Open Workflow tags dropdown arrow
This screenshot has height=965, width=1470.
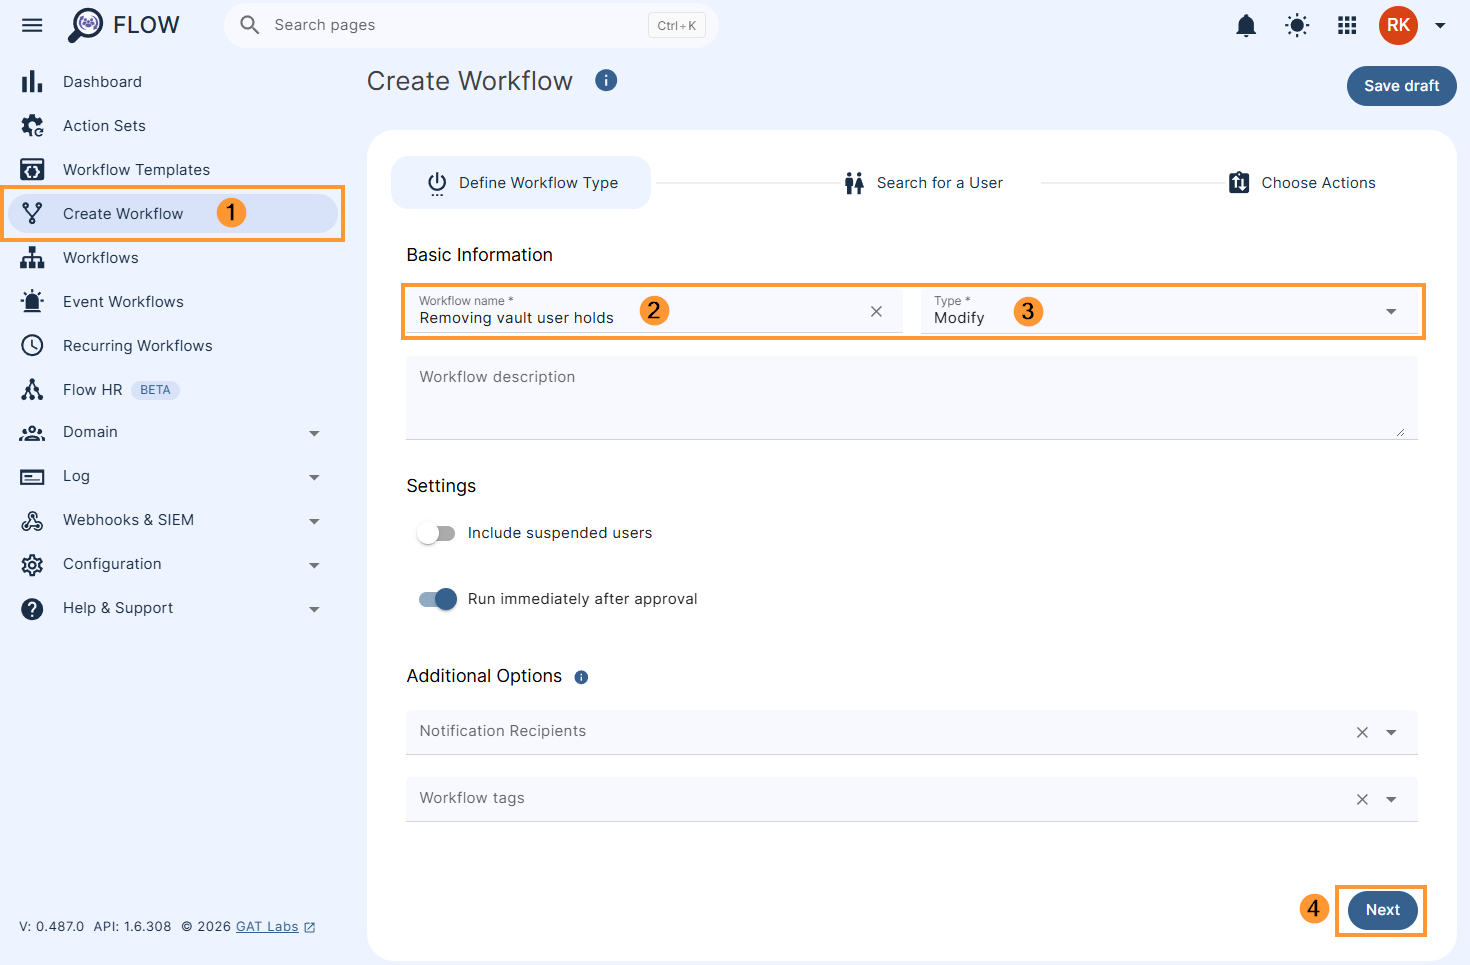tap(1391, 800)
